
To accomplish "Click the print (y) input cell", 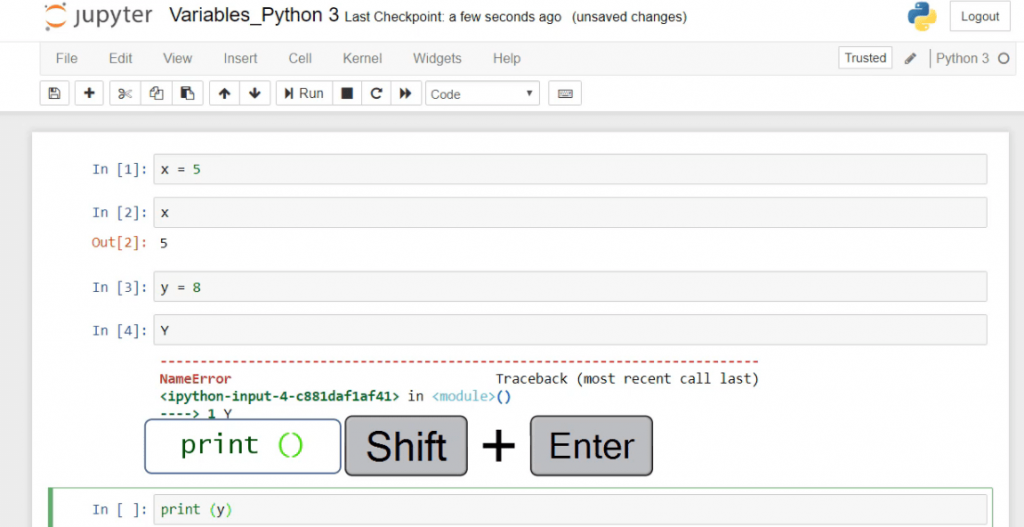I will pyautogui.click(x=570, y=509).
